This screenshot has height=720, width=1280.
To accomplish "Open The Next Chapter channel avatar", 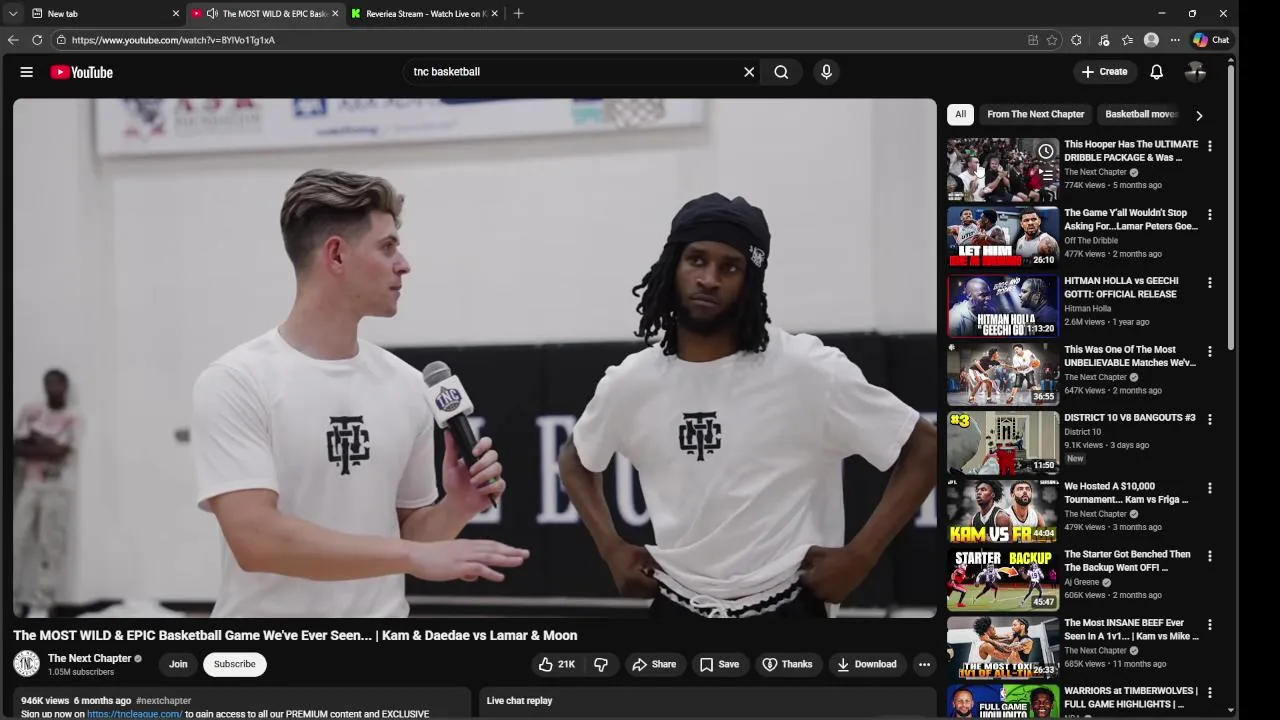I will (26, 664).
